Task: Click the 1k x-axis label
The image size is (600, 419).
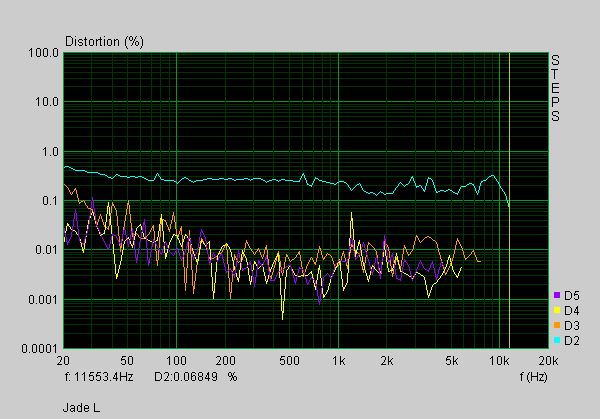Action: tap(338, 361)
